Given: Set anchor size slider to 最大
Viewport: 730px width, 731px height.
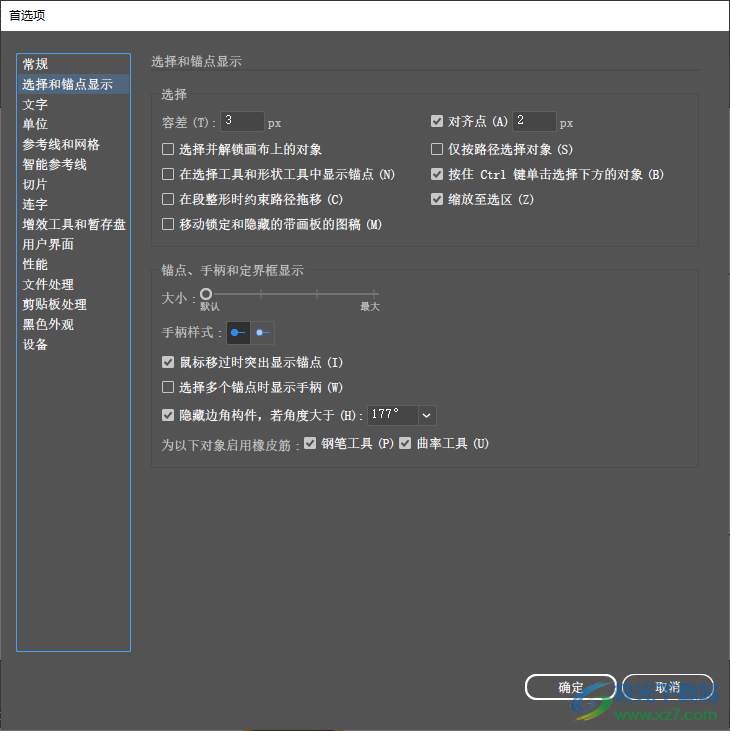Looking at the screenshot, I should (374, 294).
